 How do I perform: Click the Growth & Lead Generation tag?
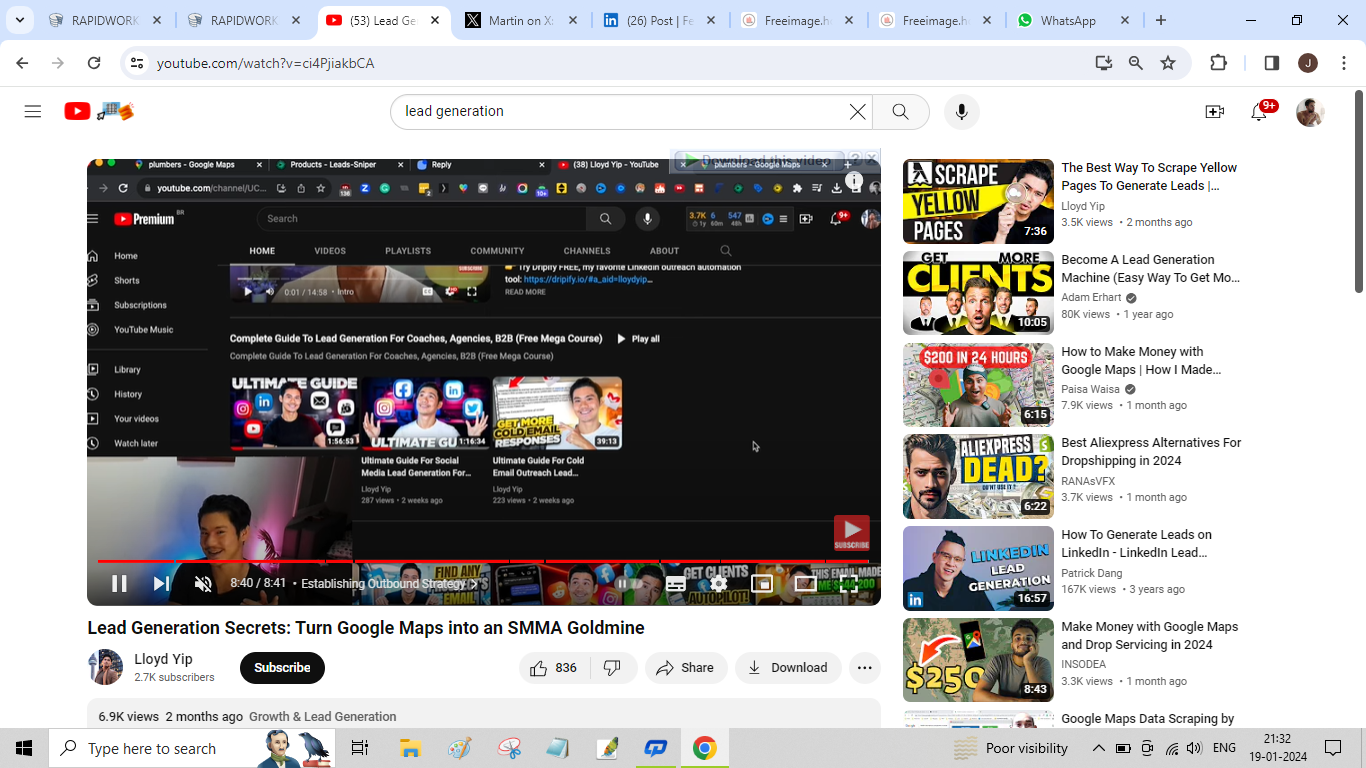pos(322,717)
